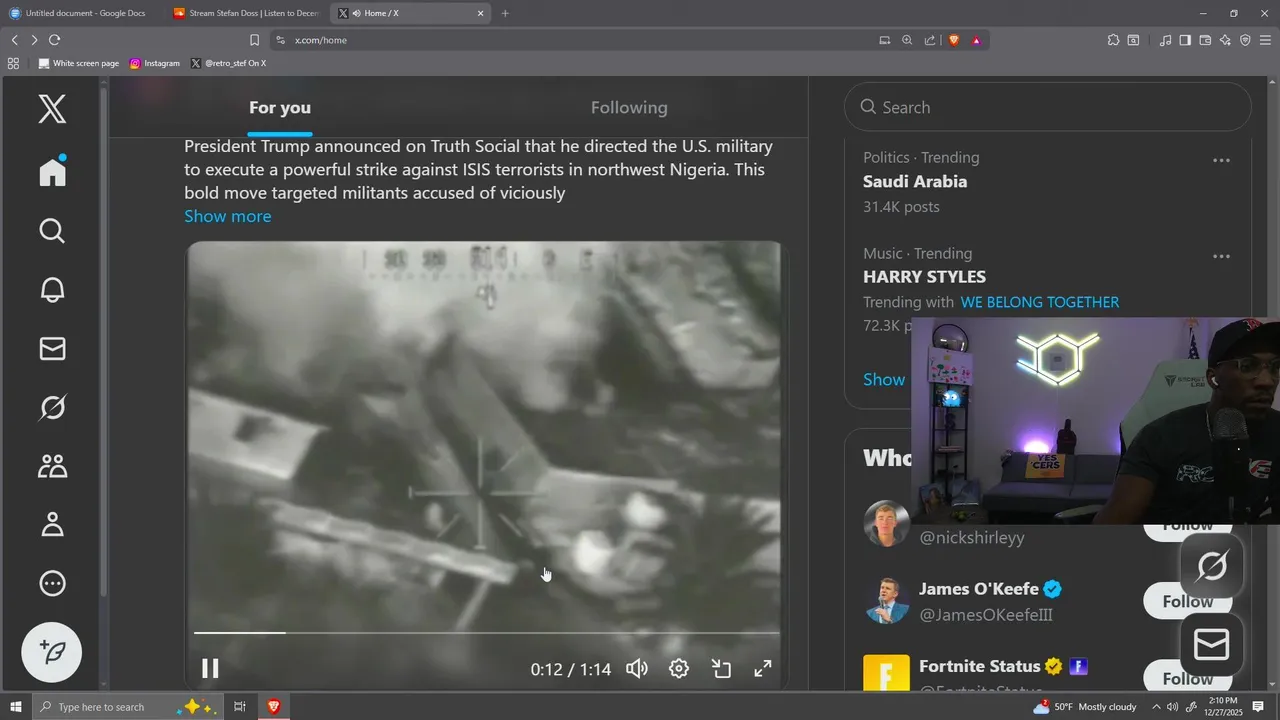The height and width of the screenshot is (720, 1280).
Task: Open Profile in sidebar
Action: tap(52, 524)
